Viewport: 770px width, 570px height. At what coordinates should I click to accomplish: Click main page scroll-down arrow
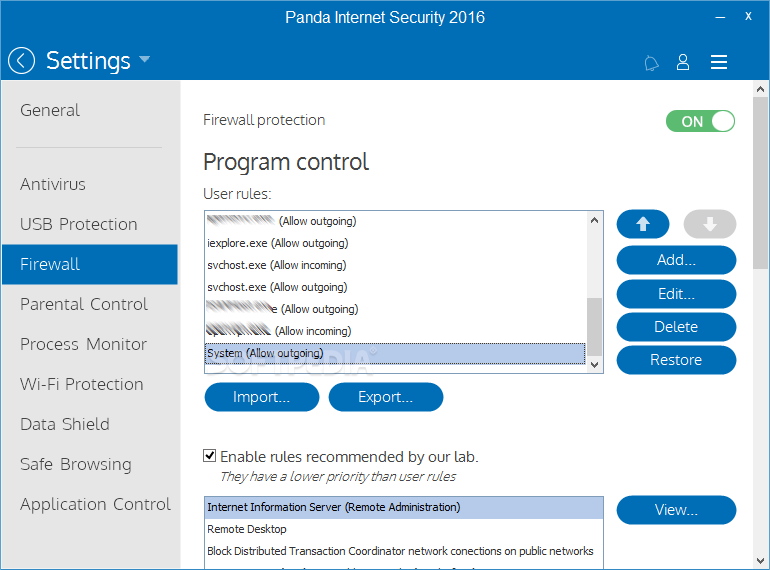pyautogui.click(x=760, y=561)
